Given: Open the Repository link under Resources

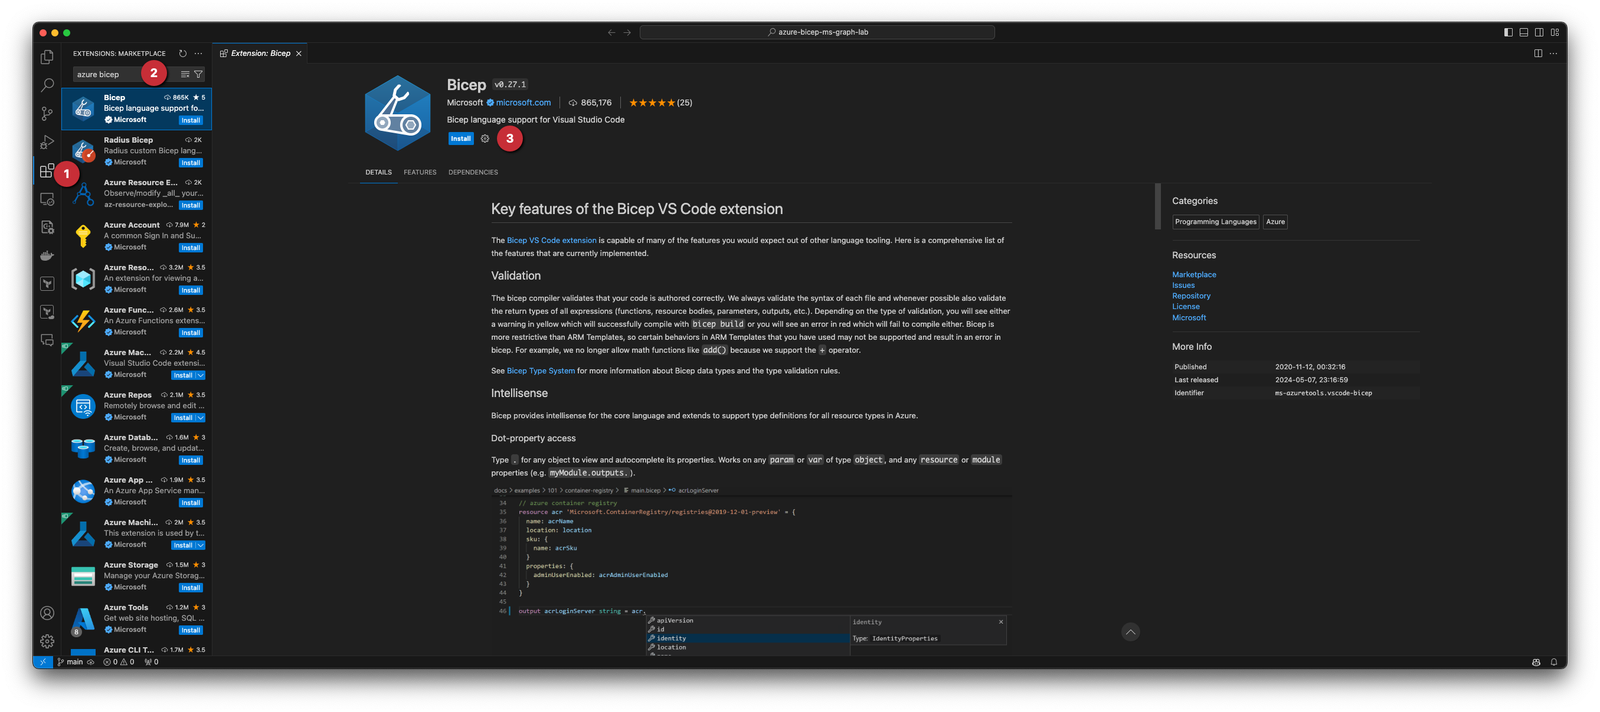Looking at the screenshot, I should click(x=1191, y=296).
